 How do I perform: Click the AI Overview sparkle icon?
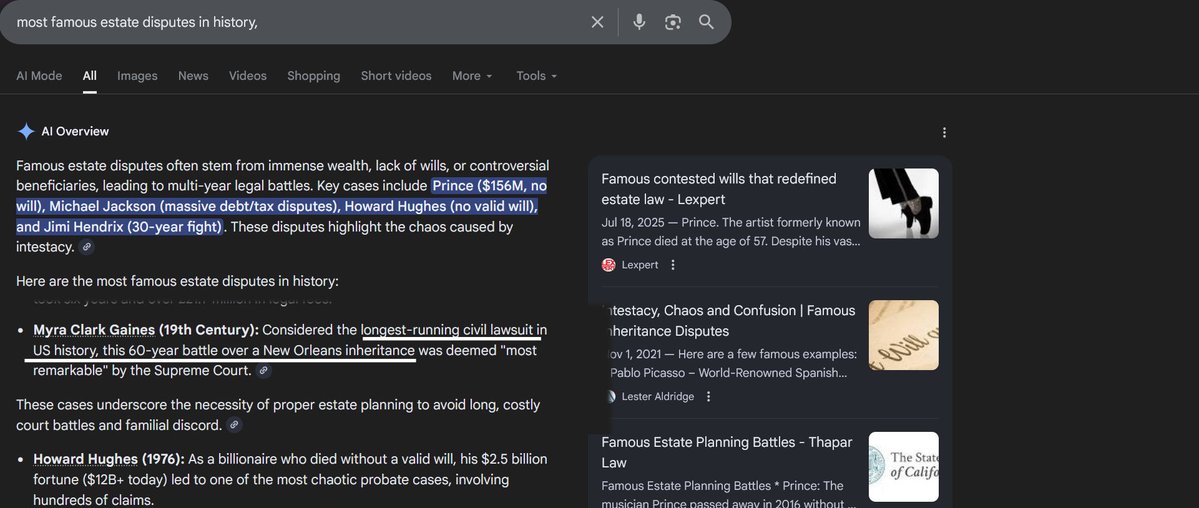tap(26, 132)
